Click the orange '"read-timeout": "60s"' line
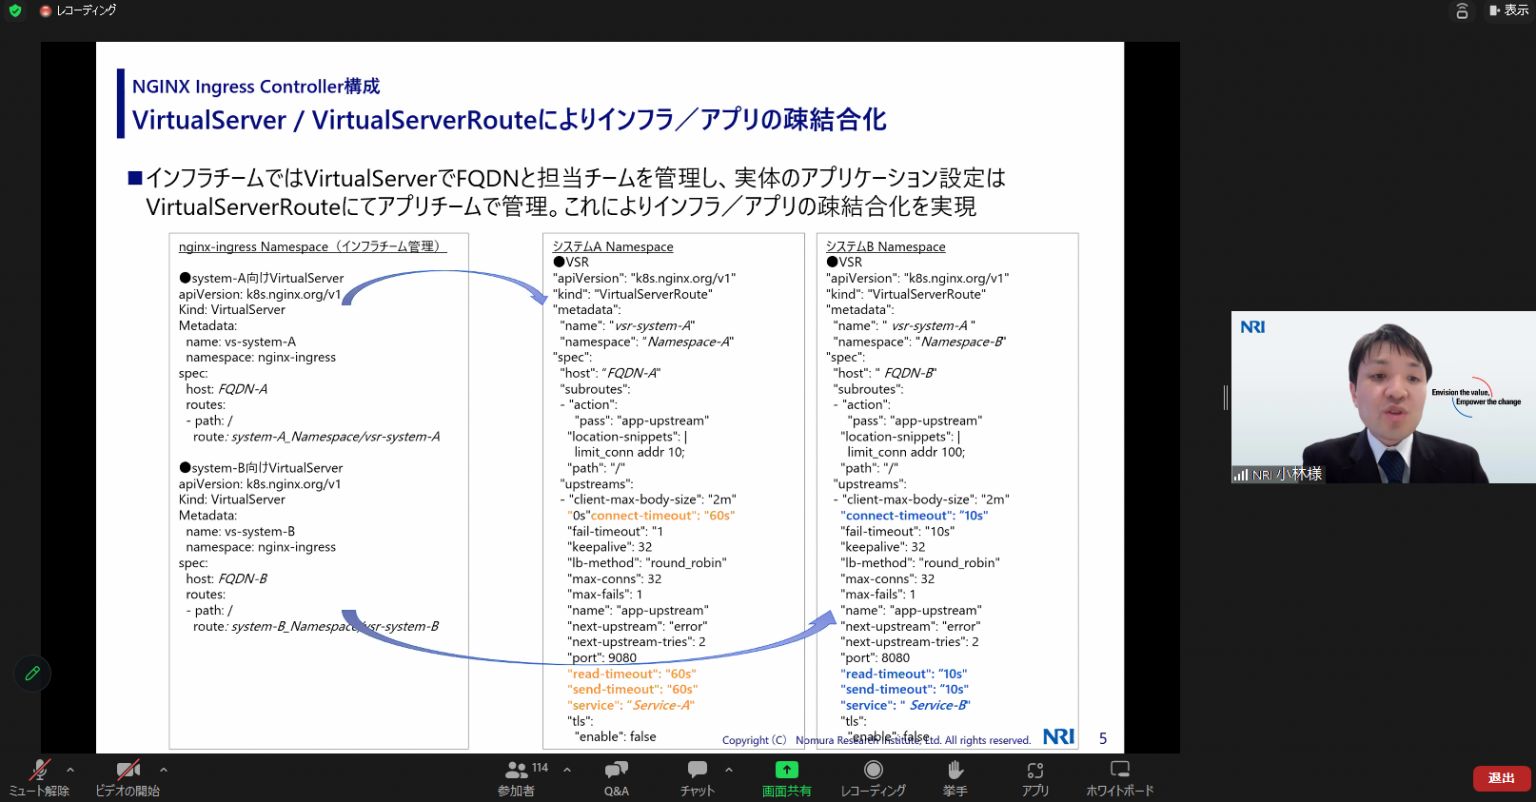The height and width of the screenshot is (802, 1536). pyautogui.click(x=632, y=673)
